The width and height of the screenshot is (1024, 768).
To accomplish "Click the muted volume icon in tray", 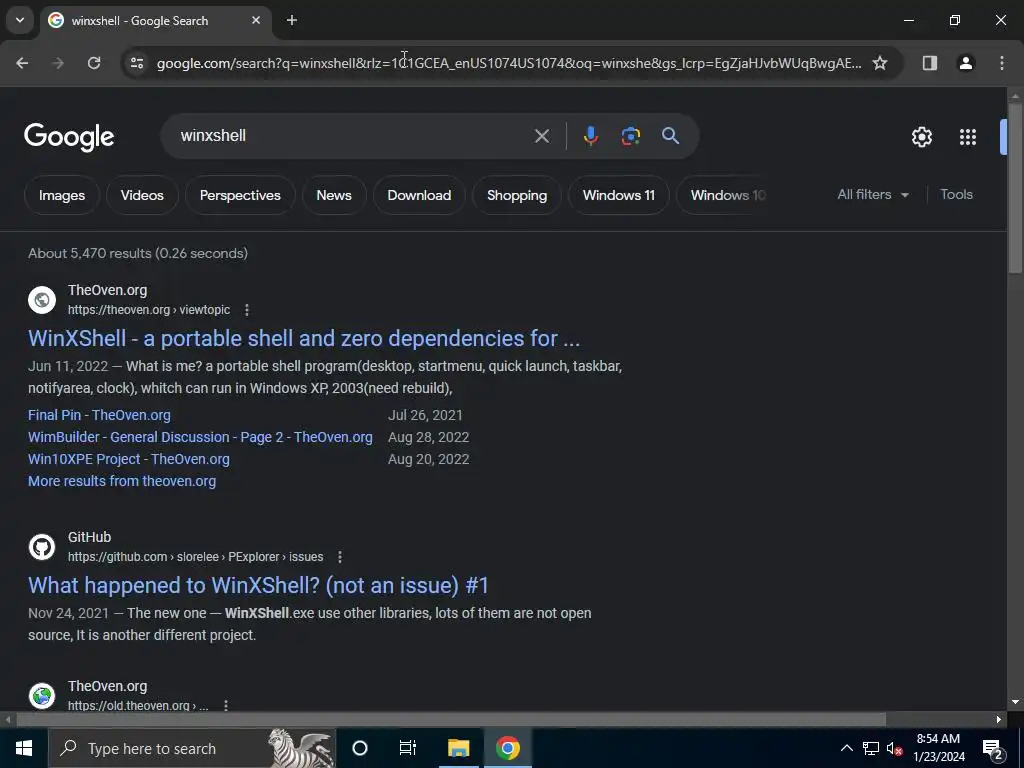I will tap(894, 749).
